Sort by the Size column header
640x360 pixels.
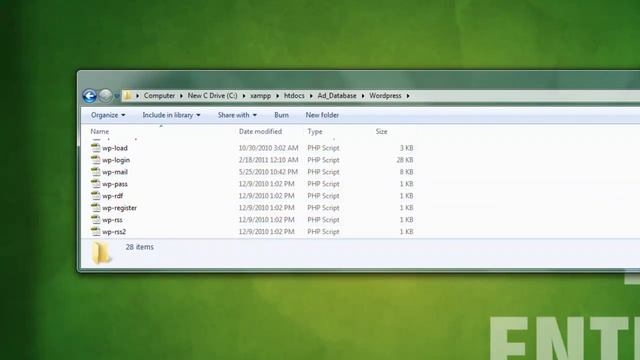382,131
